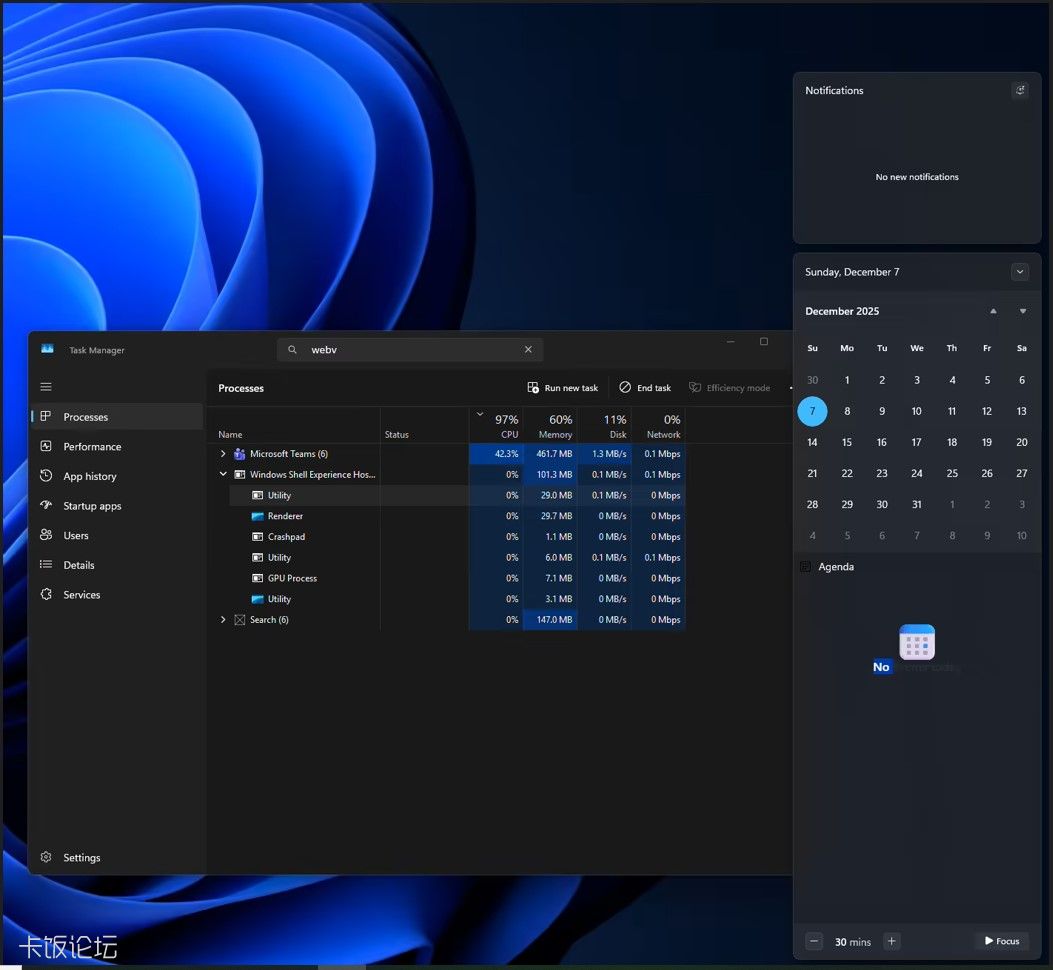Open App history from the sidebar
The image size is (1053, 970).
pyautogui.click(x=46, y=476)
